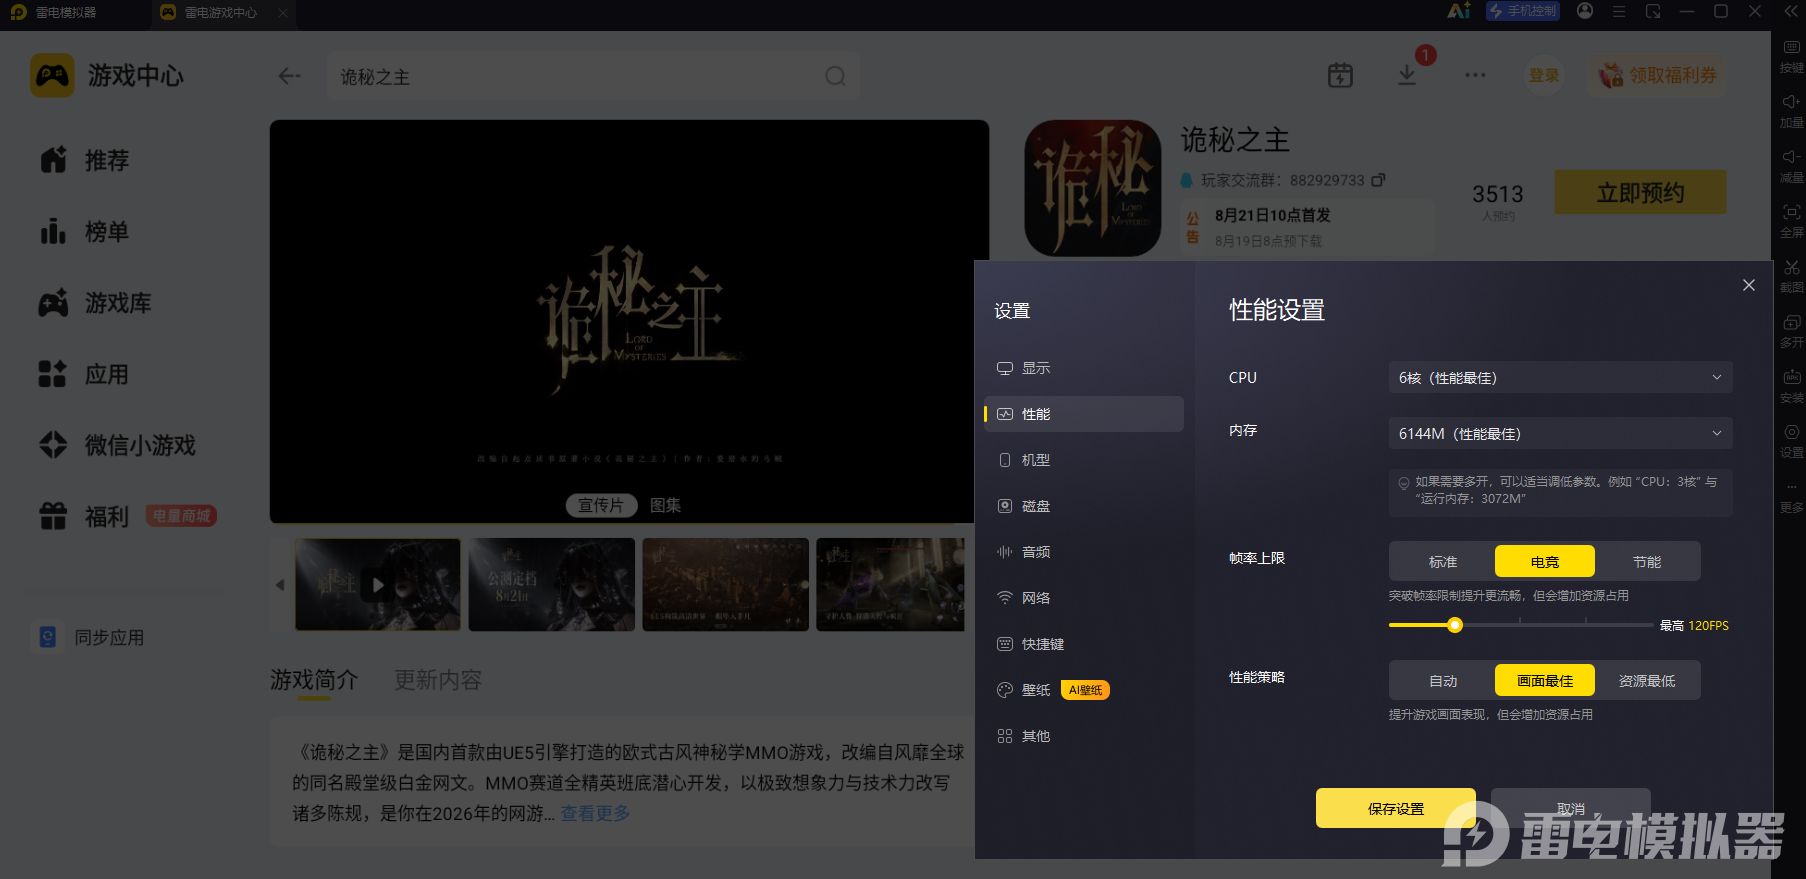Copy the player group number 882929733
1806x879 pixels.
click(x=1378, y=180)
